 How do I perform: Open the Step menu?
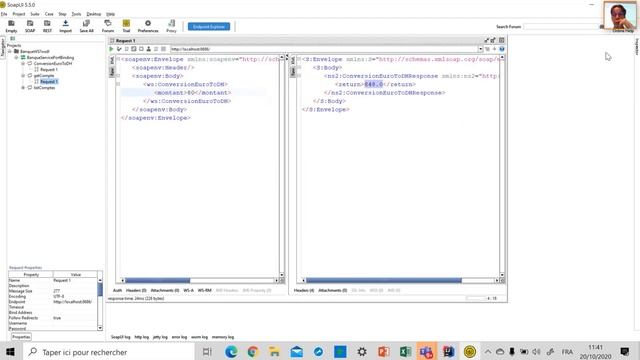click(62, 14)
